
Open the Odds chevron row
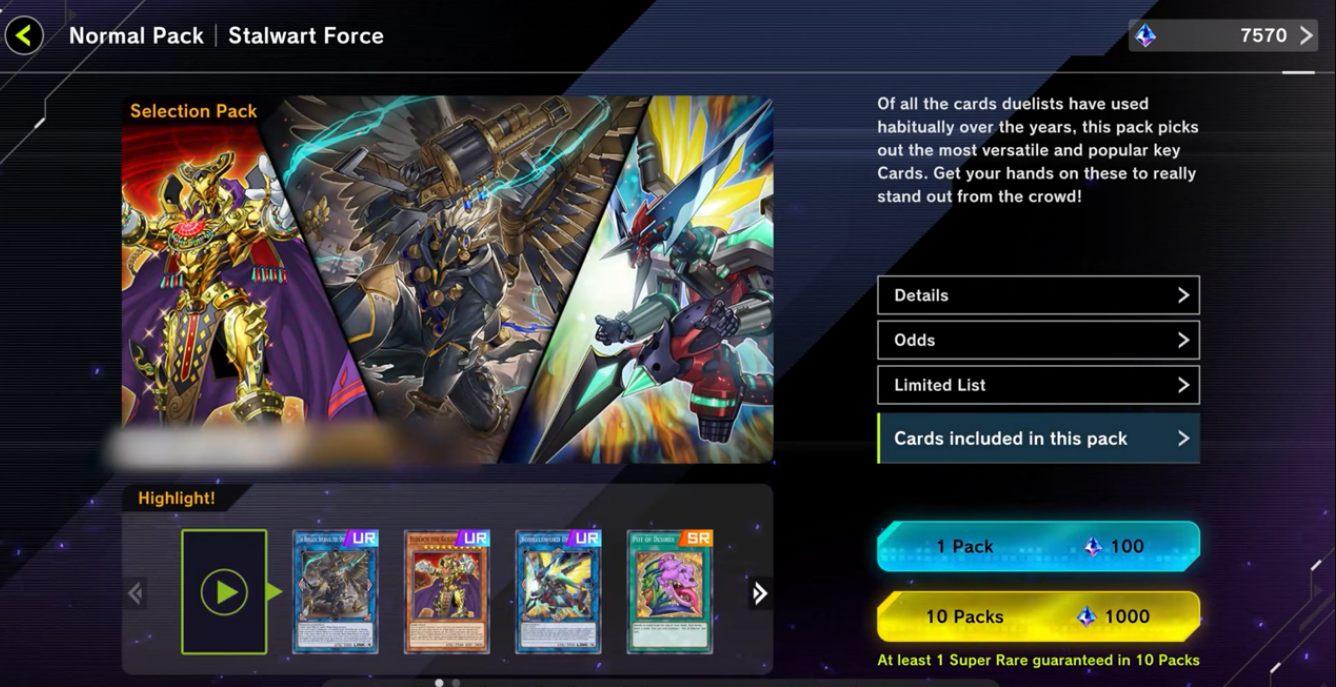coord(1038,340)
